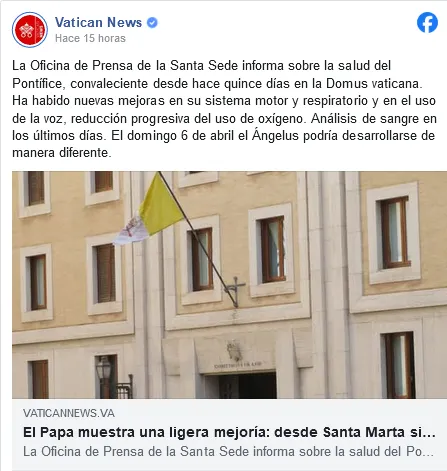The width and height of the screenshot is (447, 471).
Task: Click the flagpole holding the Vatican flag
Action: click(x=197, y=237)
